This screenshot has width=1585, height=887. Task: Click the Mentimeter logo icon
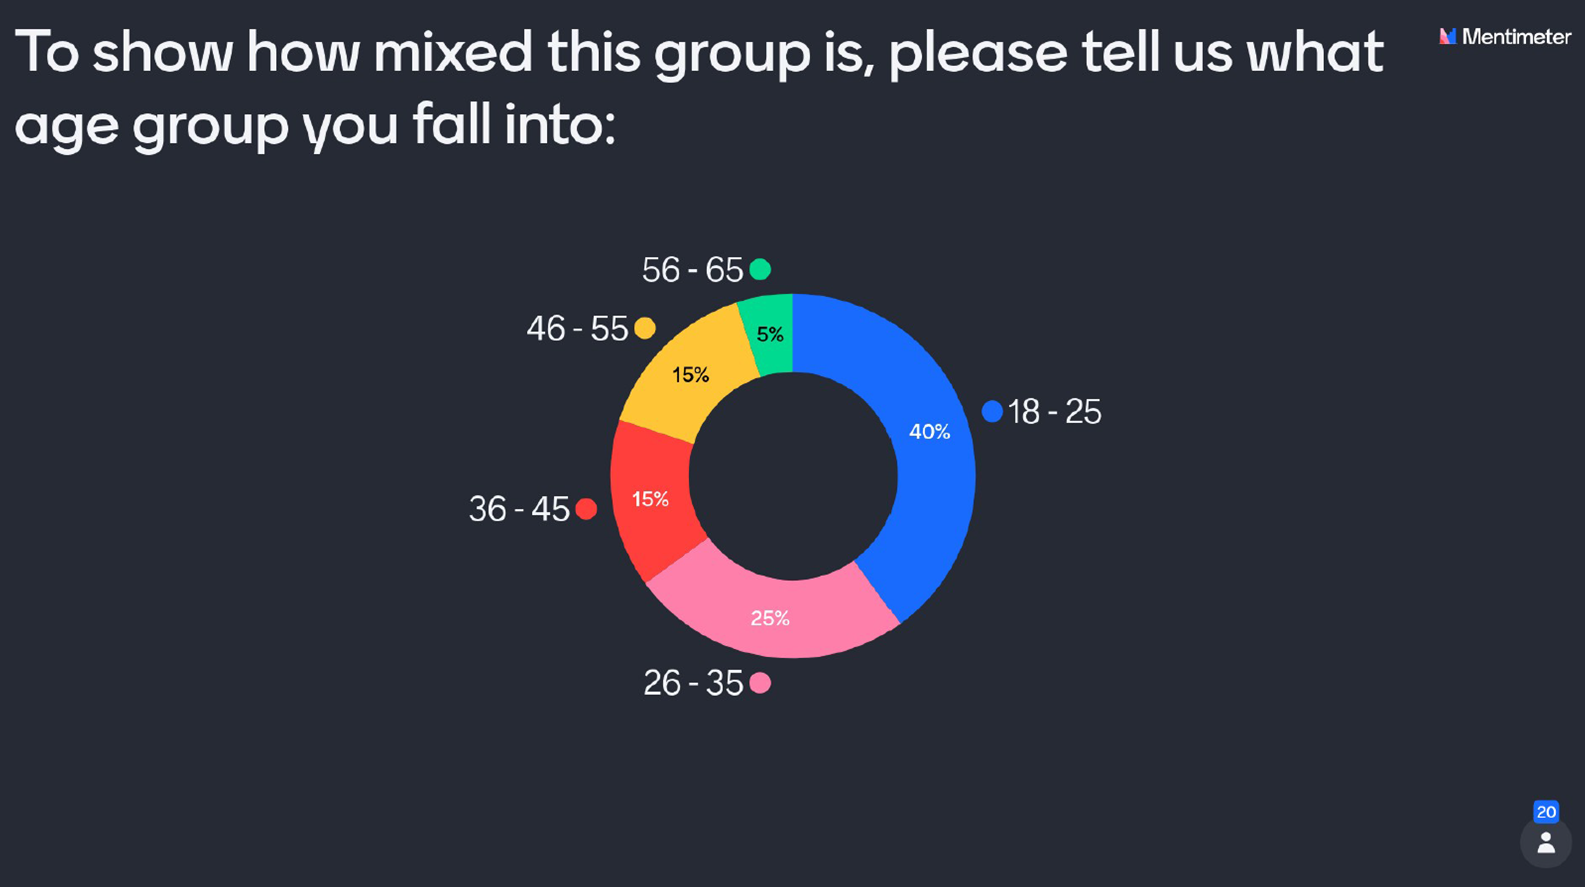coord(1447,37)
